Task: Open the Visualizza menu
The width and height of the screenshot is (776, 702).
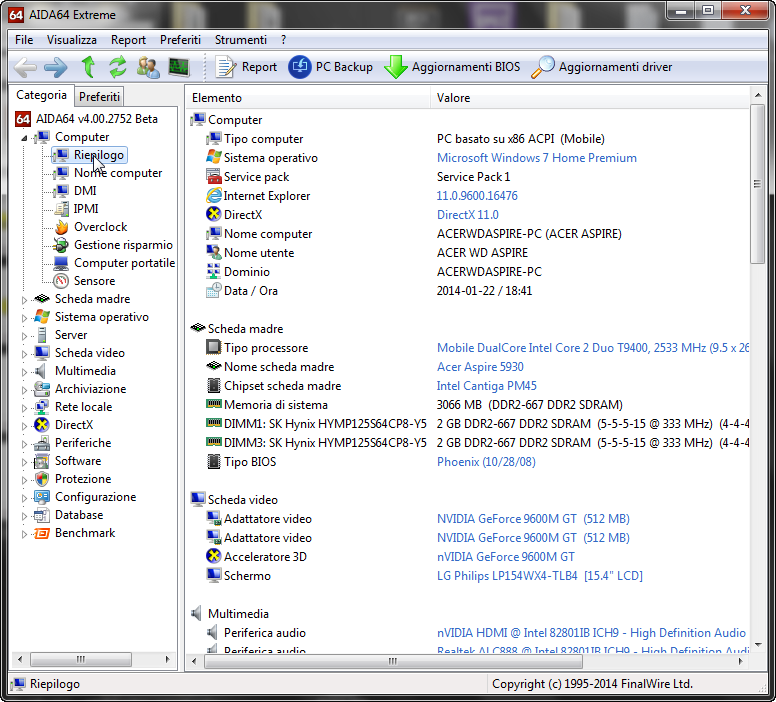Action: [72, 40]
